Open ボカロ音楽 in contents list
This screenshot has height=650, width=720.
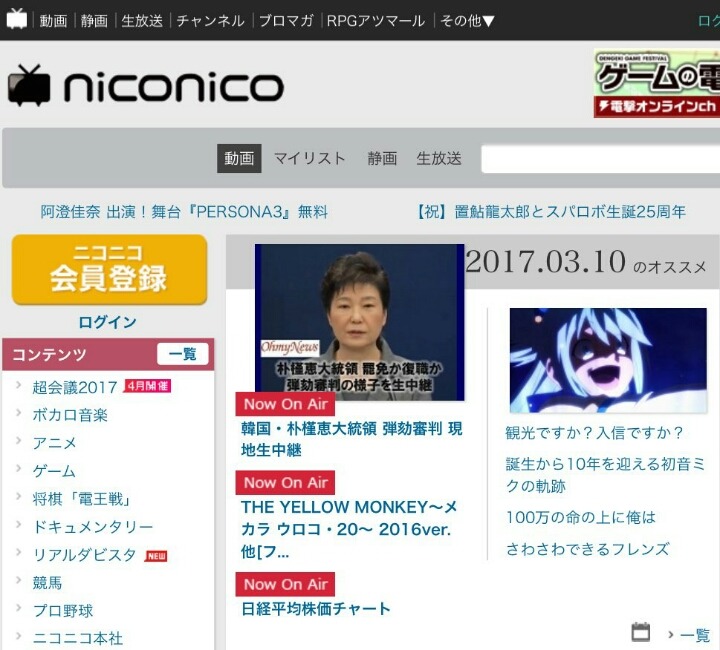(70, 415)
